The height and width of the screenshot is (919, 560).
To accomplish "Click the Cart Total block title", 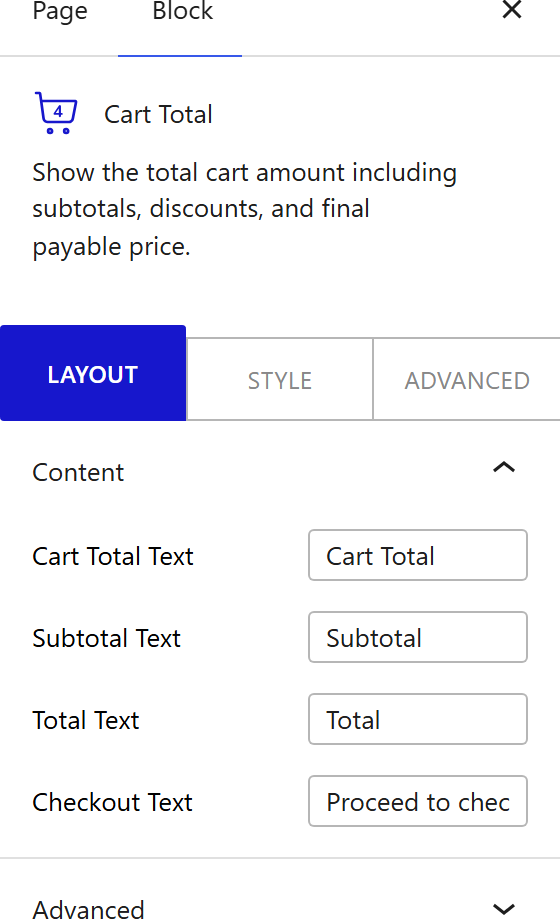I will [x=158, y=114].
